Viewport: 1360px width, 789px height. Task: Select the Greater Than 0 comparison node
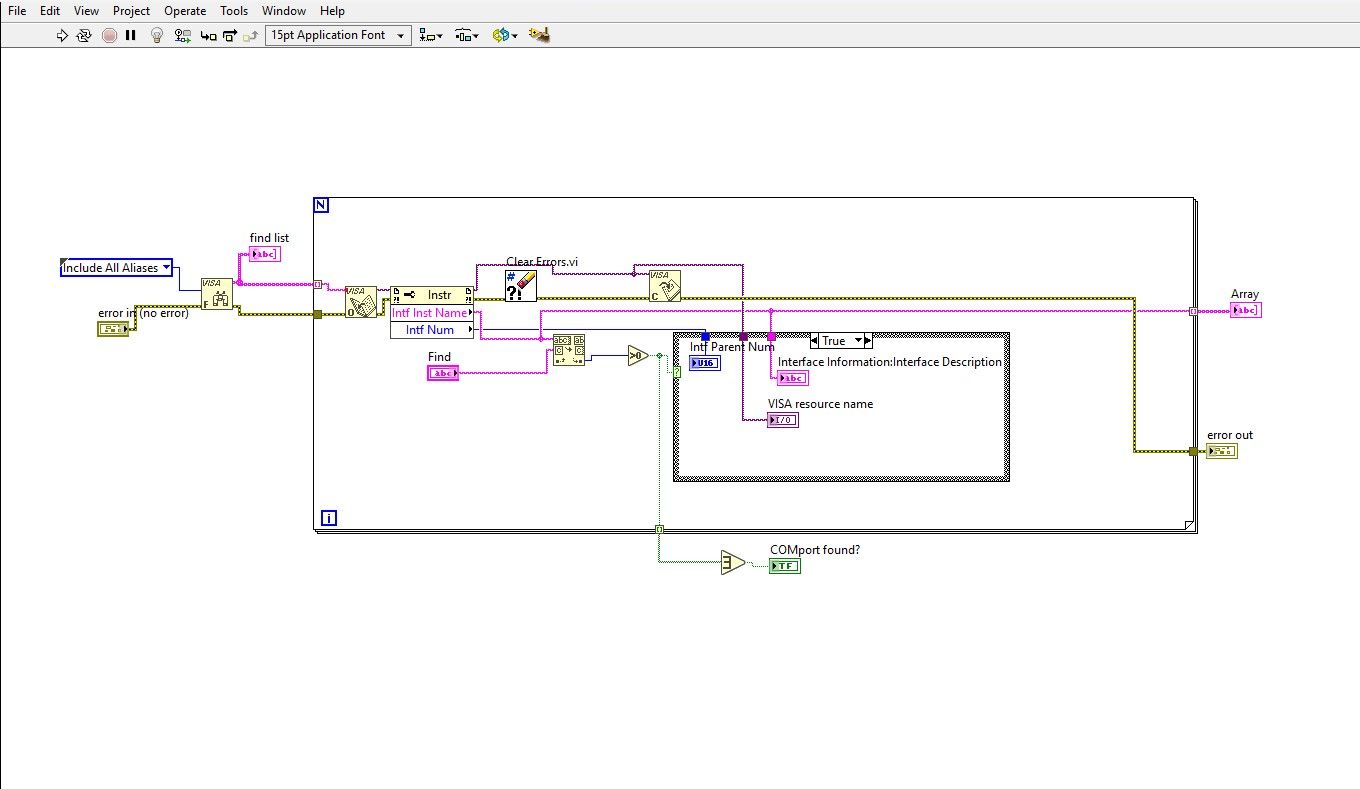(639, 356)
